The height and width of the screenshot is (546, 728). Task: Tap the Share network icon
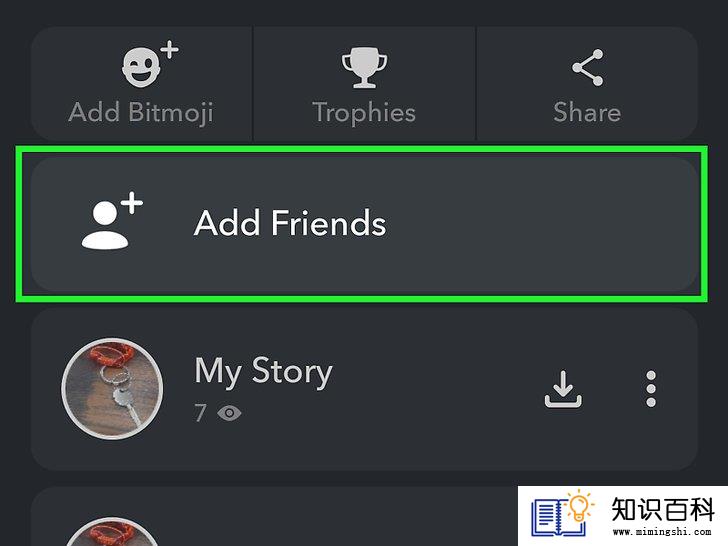click(x=588, y=67)
